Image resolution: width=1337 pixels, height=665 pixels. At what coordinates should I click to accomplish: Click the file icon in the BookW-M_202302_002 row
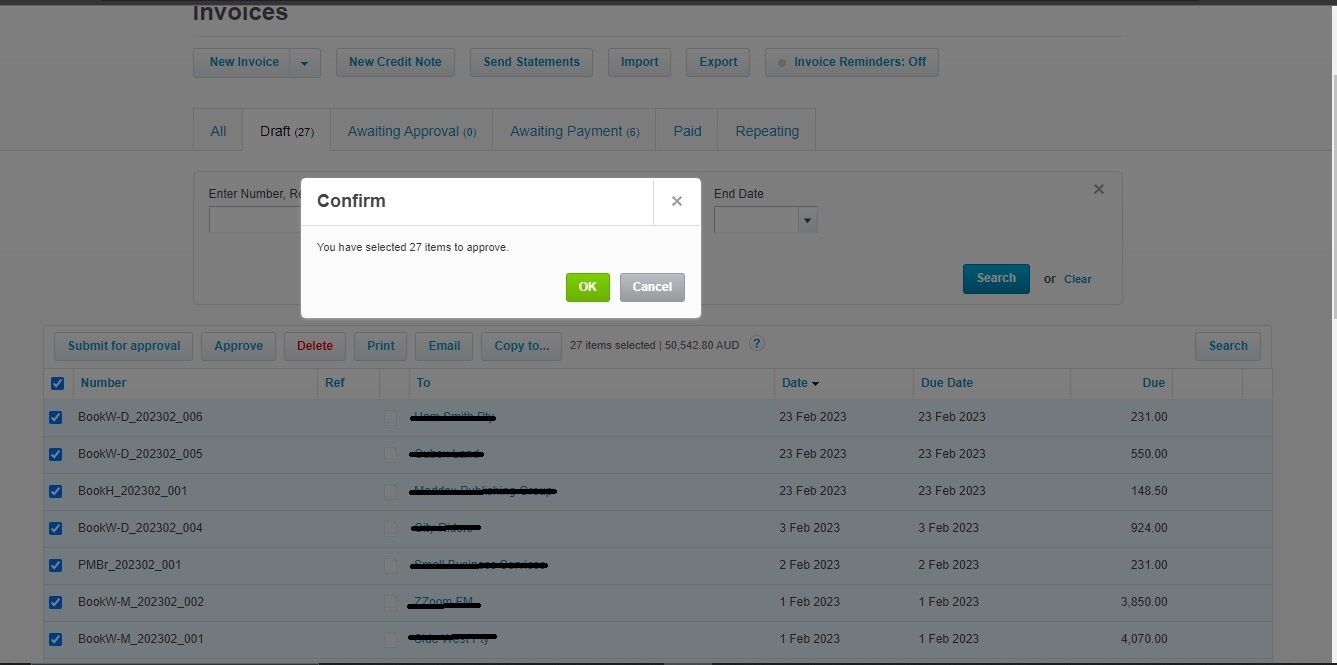(391, 603)
